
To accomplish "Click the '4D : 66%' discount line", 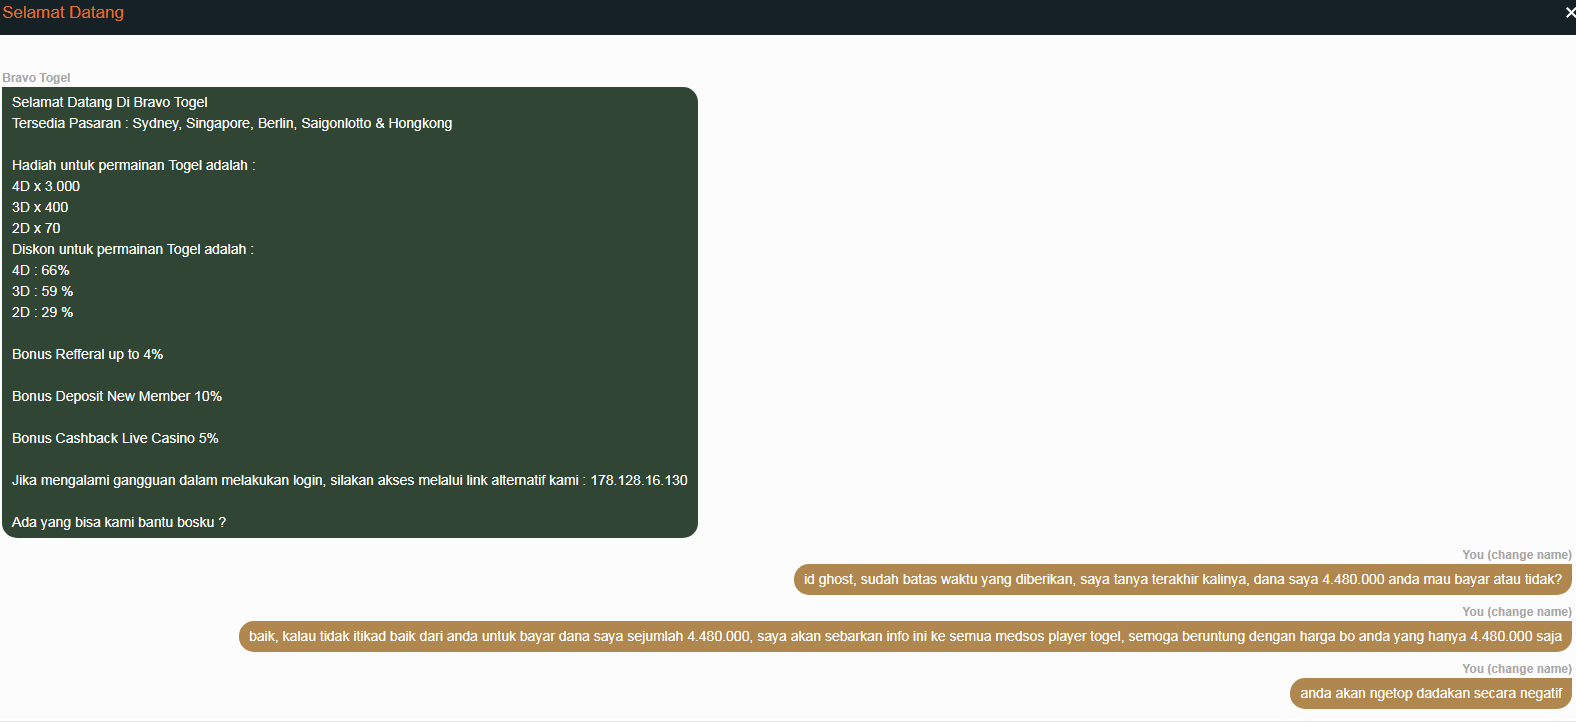I will 41,270.
